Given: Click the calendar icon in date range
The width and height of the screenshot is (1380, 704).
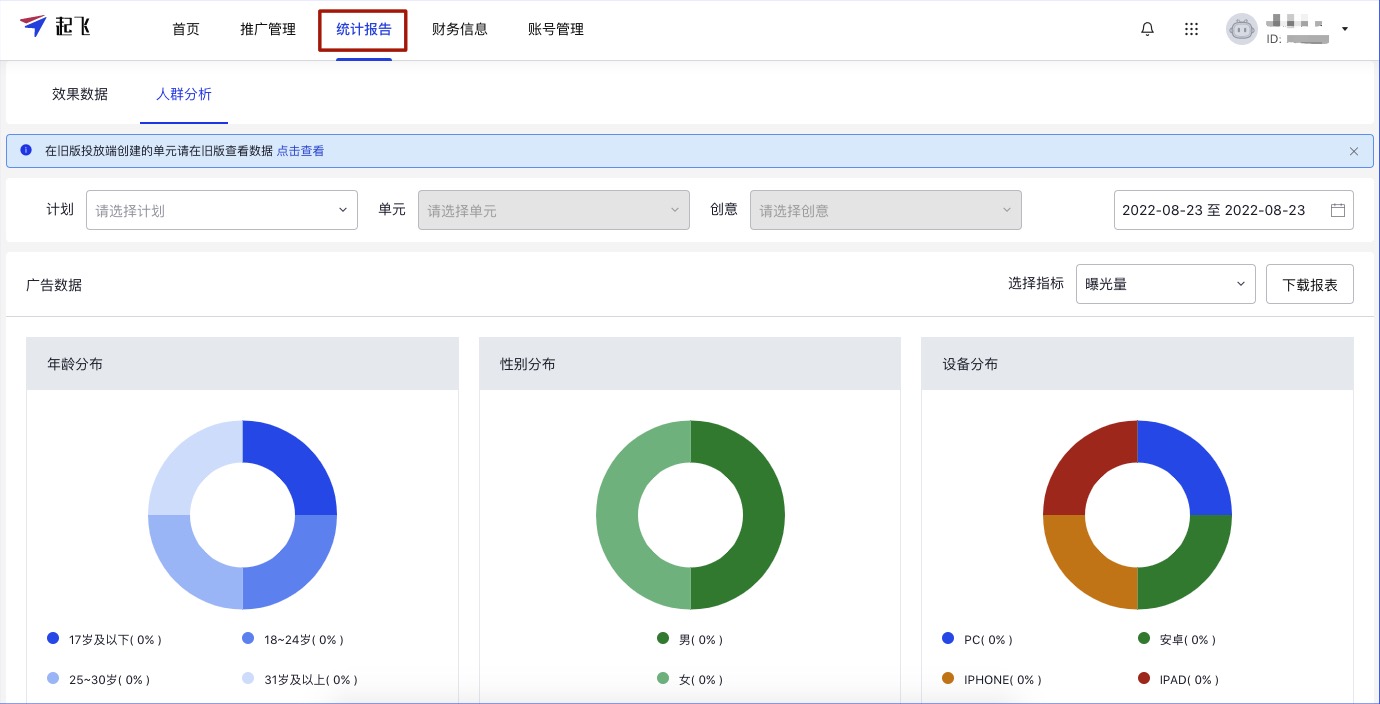Looking at the screenshot, I should (1338, 210).
